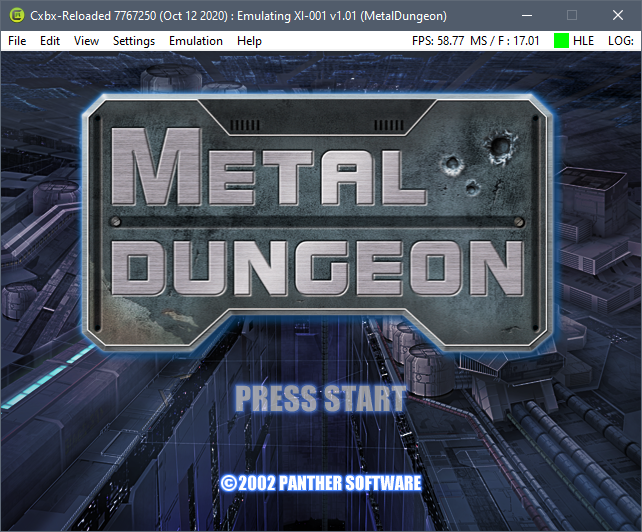Click the FPS: 58.77 readout
This screenshot has height=532, width=642.
pyautogui.click(x=438, y=41)
